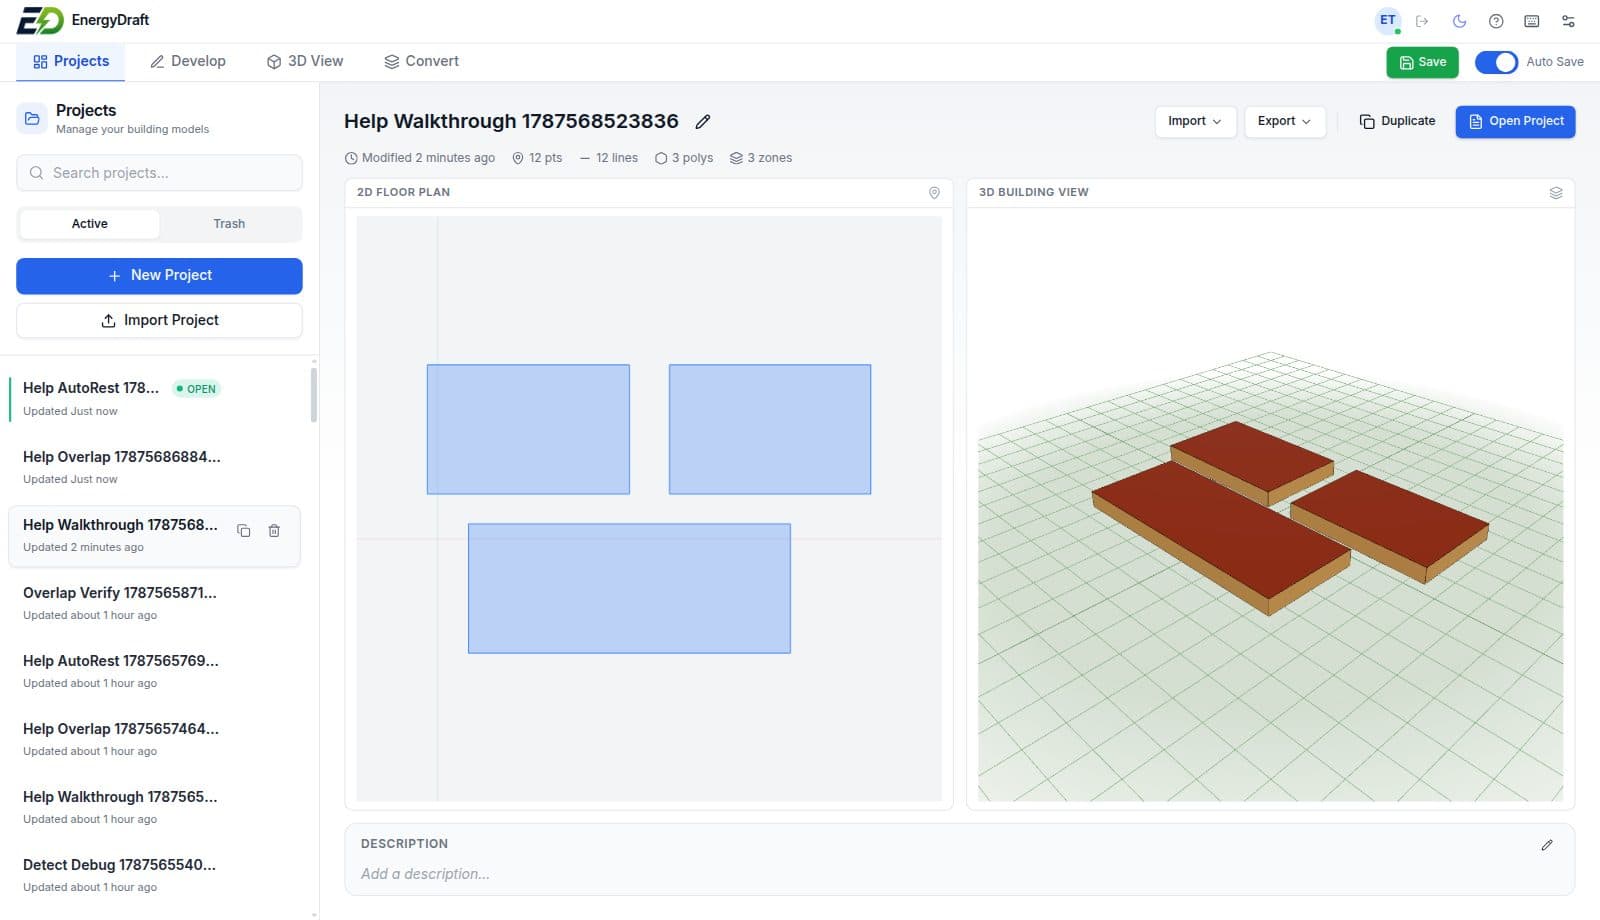This screenshot has height=920, width=1600.
Task: Select Help Walkthrough 1787565... older project
Action: coord(155,807)
